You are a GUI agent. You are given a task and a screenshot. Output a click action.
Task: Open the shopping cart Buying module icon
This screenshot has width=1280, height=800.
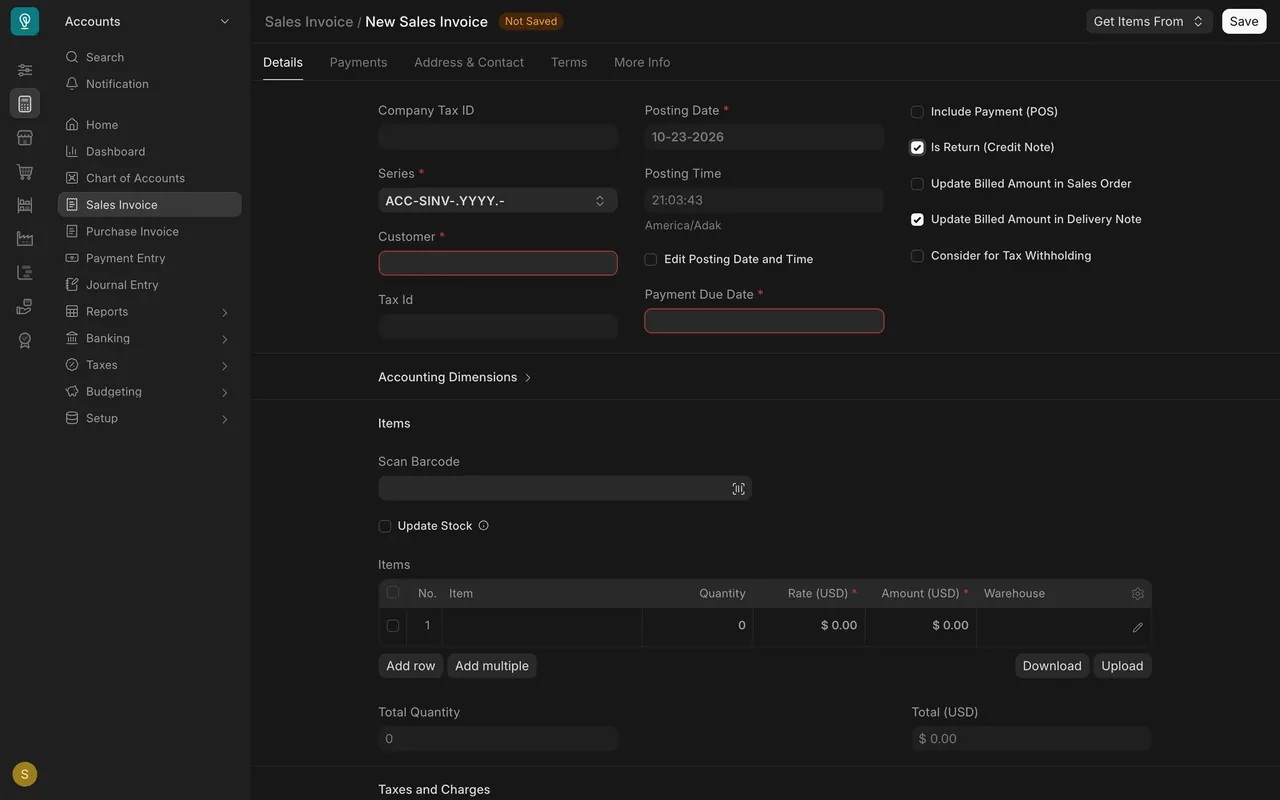(25, 172)
